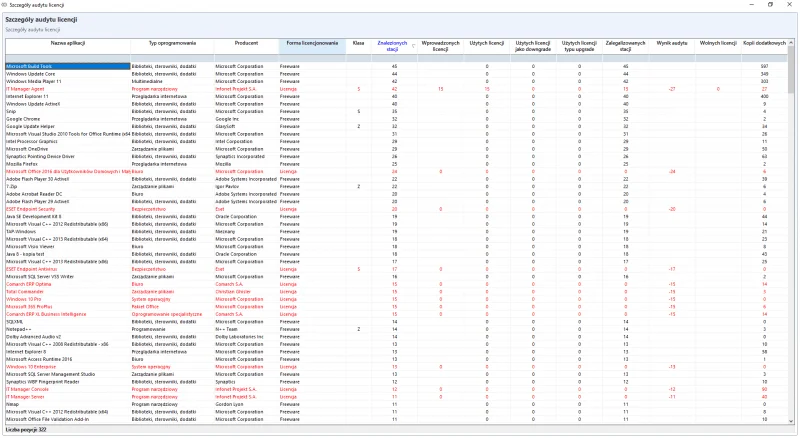Select Microsoft SQL Server VSS Writer row
This screenshot has width=800, height=438.
tap(396, 277)
